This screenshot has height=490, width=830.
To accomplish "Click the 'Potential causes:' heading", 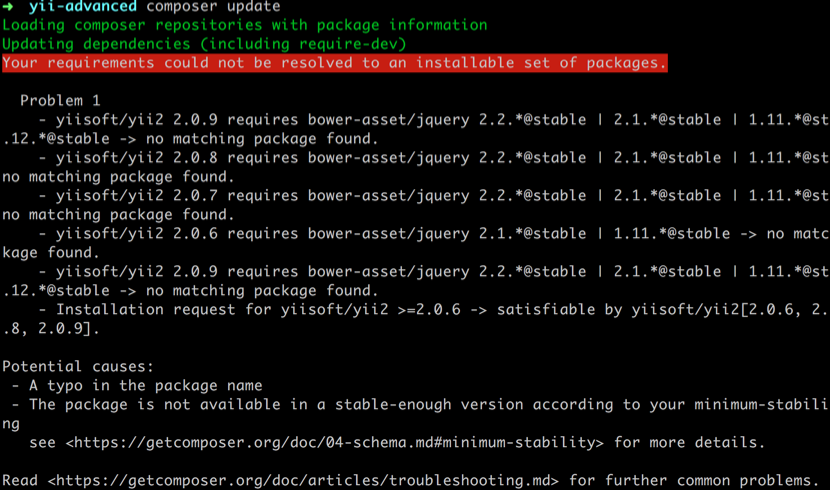I will [78, 367].
